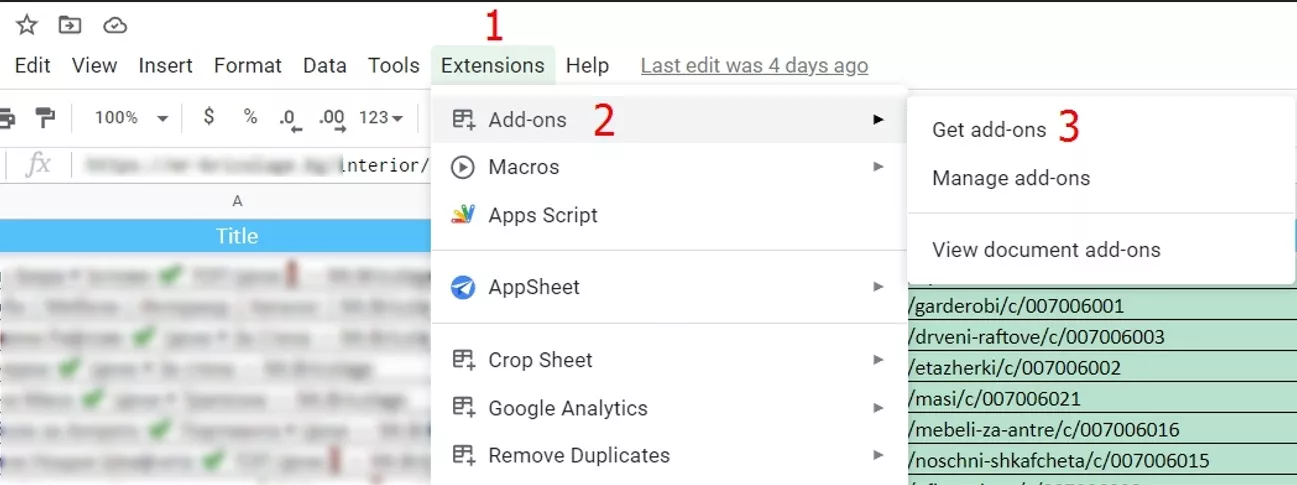Choose Get add-ons
The height and width of the screenshot is (485, 1297).
click(x=989, y=130)
